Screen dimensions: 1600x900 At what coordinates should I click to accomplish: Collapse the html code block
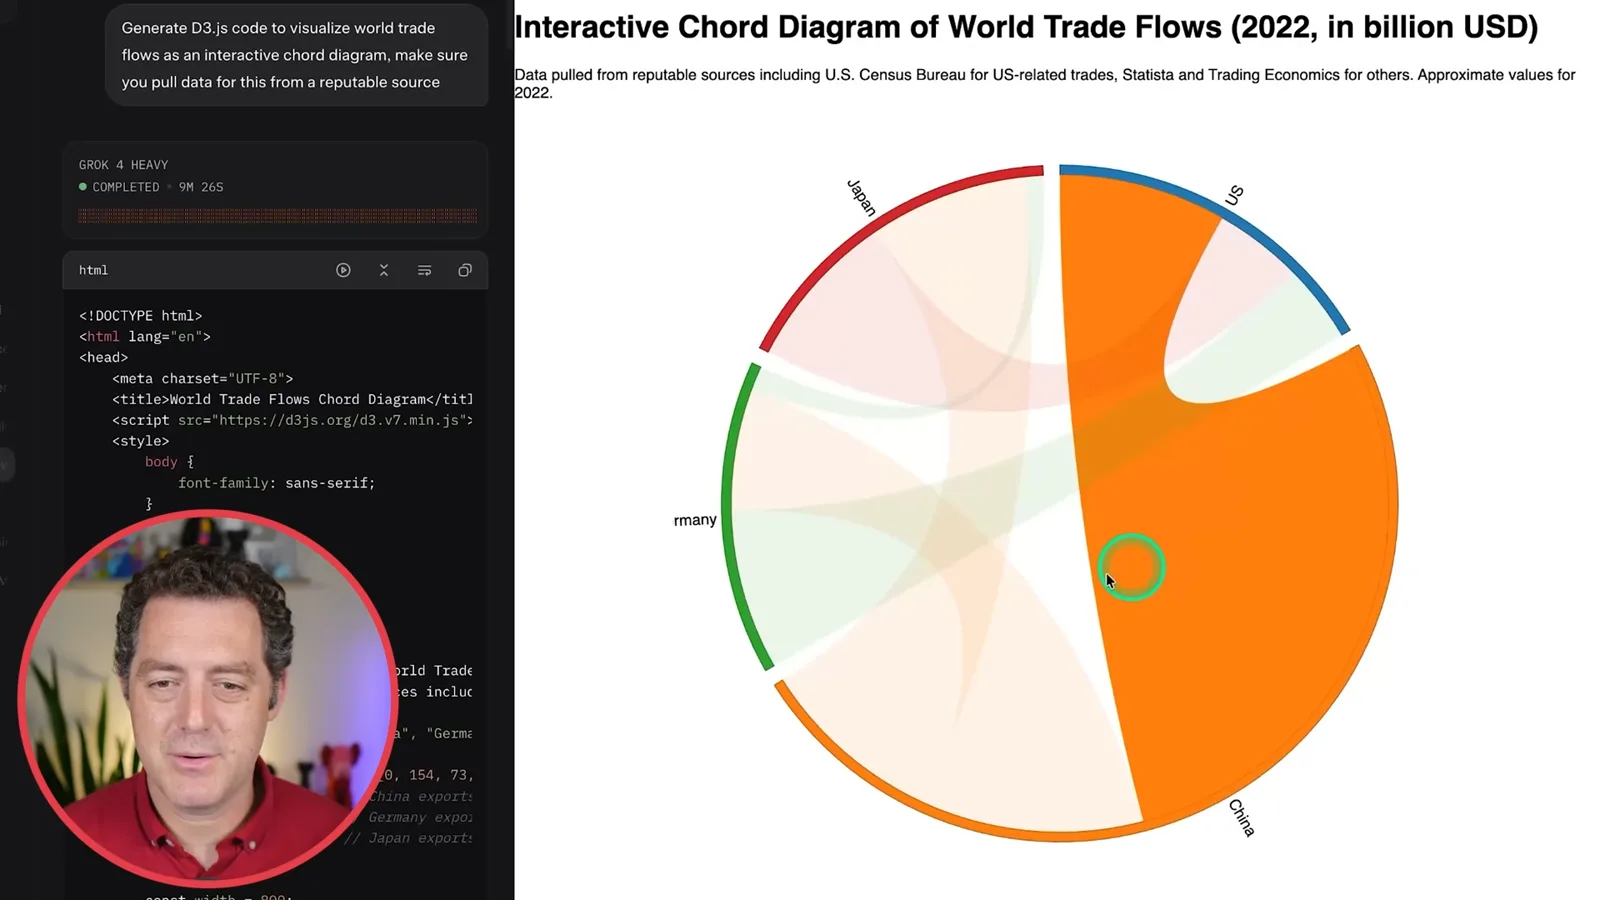pos(384,270)
